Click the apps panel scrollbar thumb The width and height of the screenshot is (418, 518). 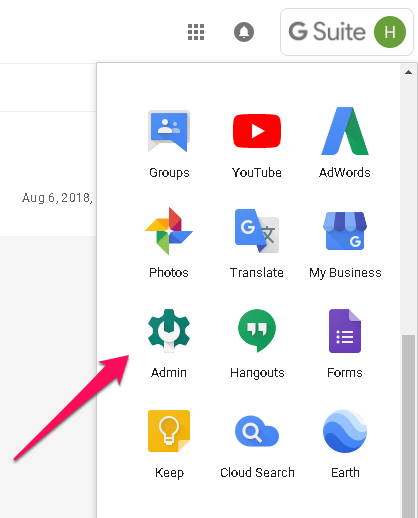point(408,426)
